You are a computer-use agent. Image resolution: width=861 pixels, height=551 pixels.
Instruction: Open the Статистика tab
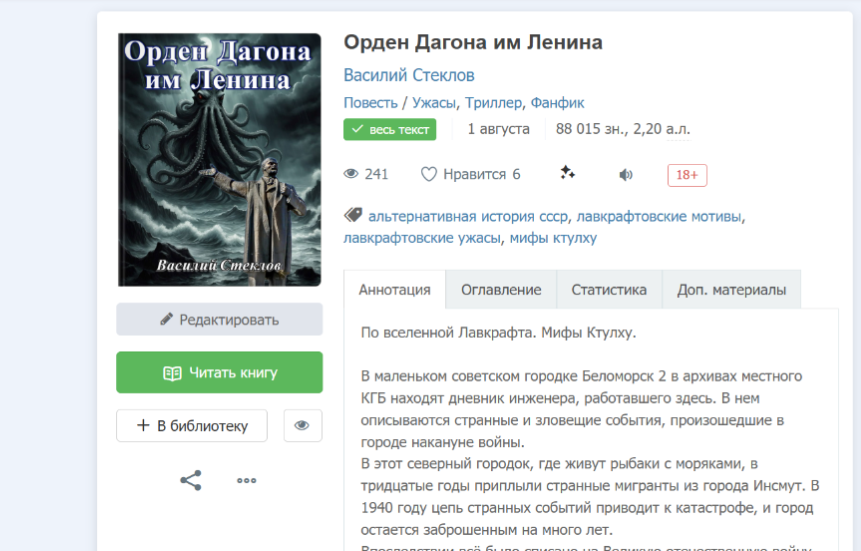coord(609,290)
